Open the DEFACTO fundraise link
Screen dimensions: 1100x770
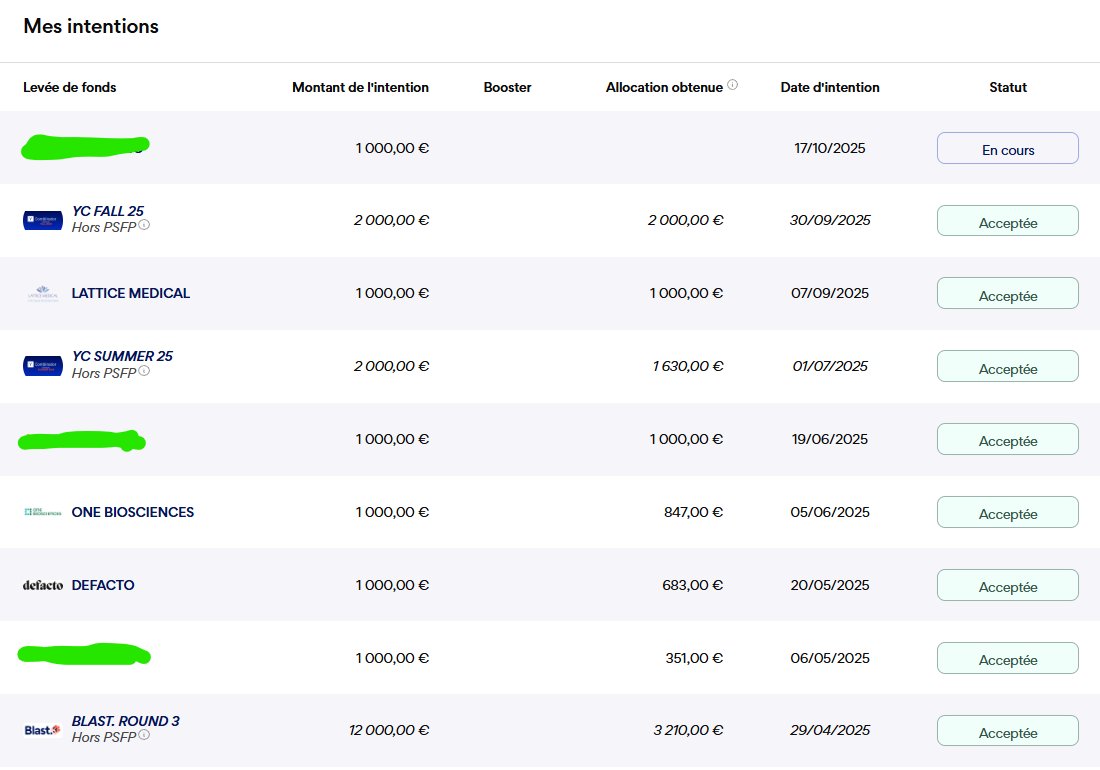point(103,585)
